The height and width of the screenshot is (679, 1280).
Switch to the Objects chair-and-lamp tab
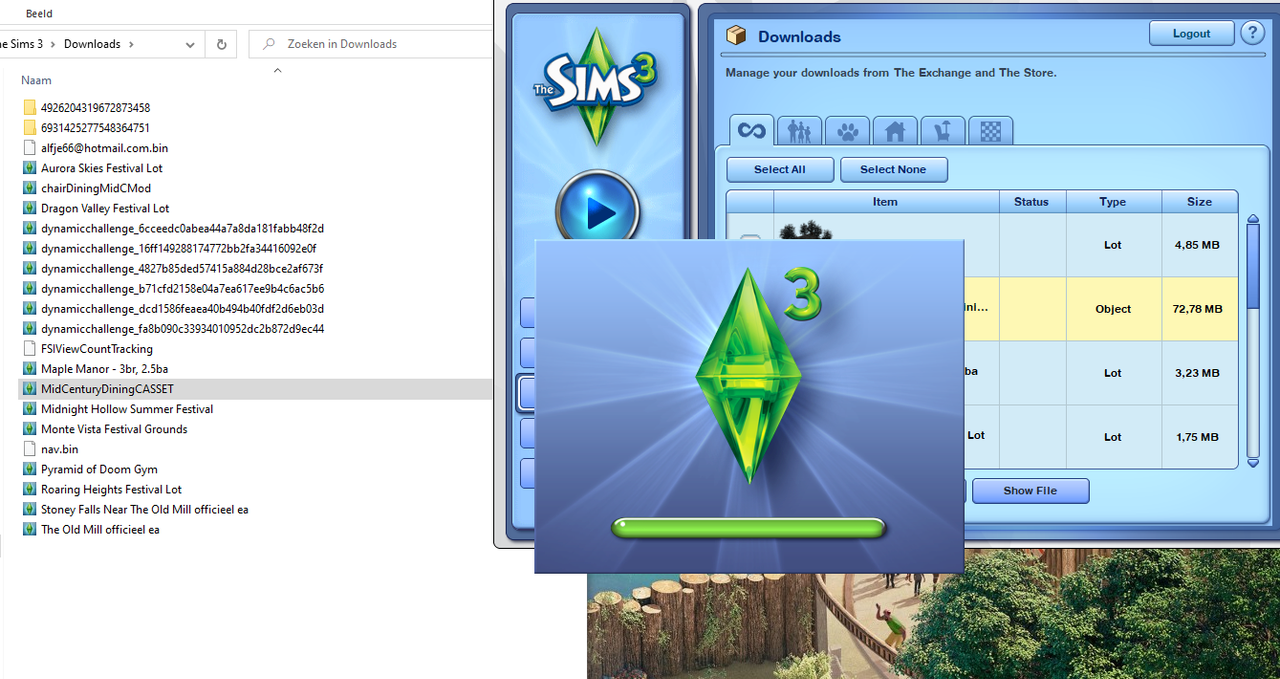pyautogui.click(x=943, y=131)
